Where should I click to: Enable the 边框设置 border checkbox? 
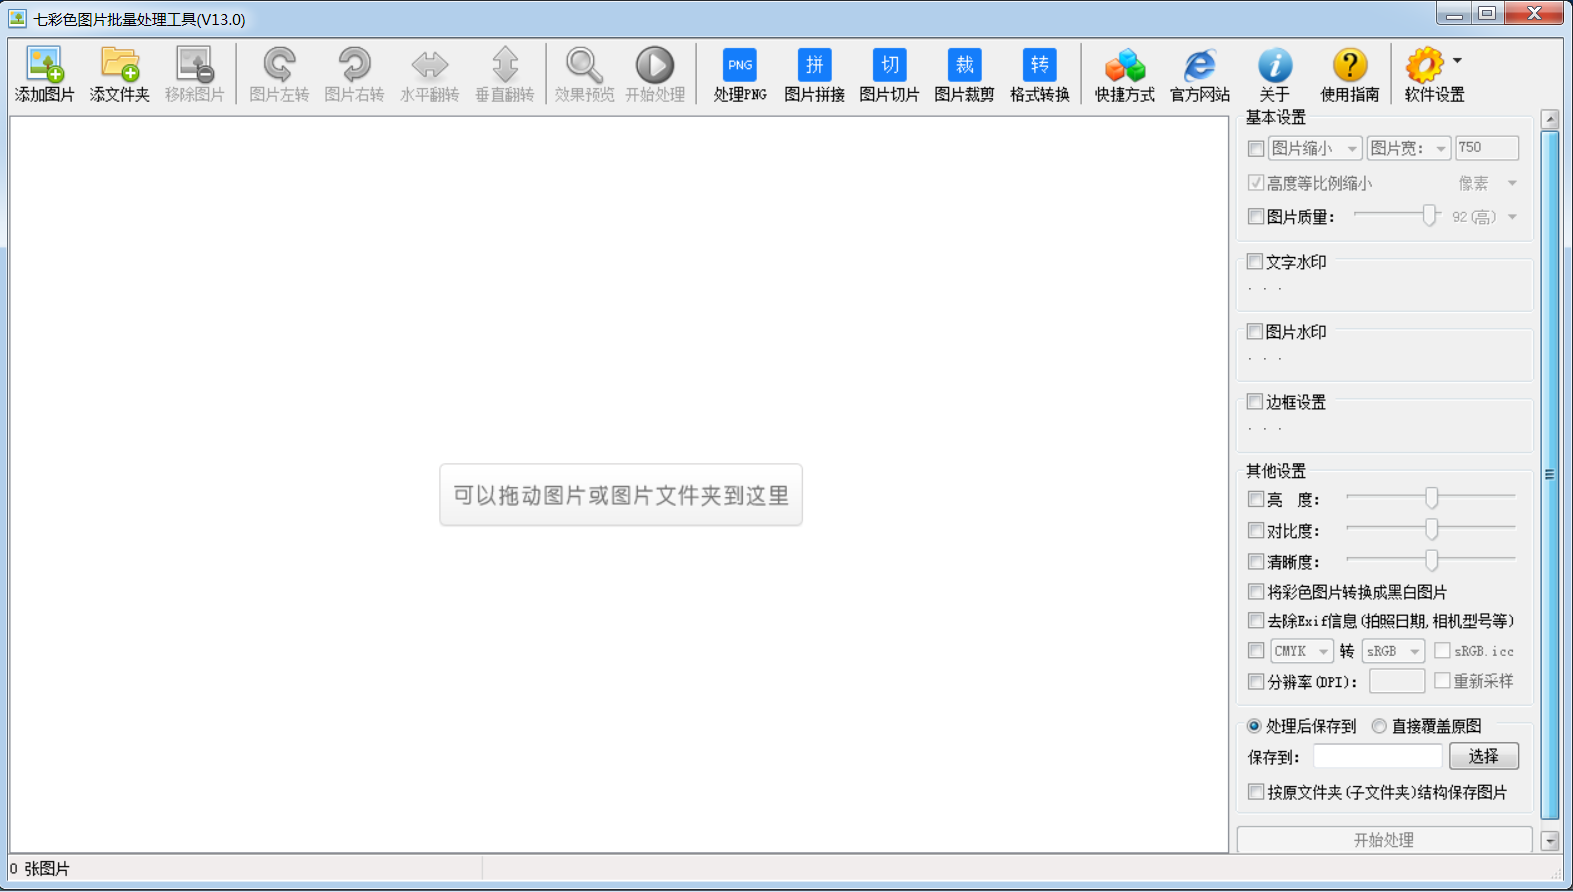pyautogui.click(x=1255, y=402)
